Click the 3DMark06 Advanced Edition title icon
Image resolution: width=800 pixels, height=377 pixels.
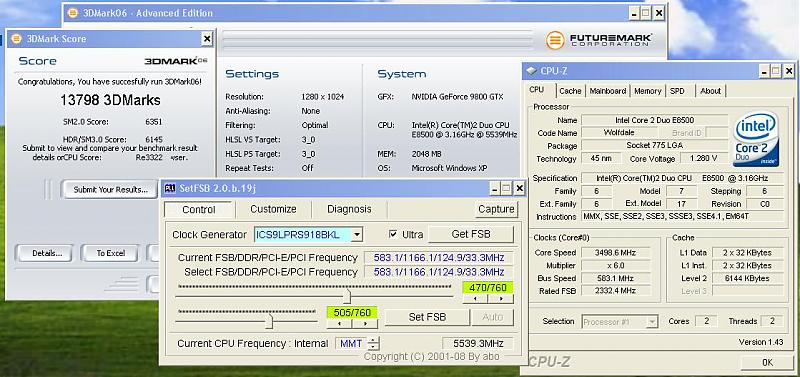point(72,13)
